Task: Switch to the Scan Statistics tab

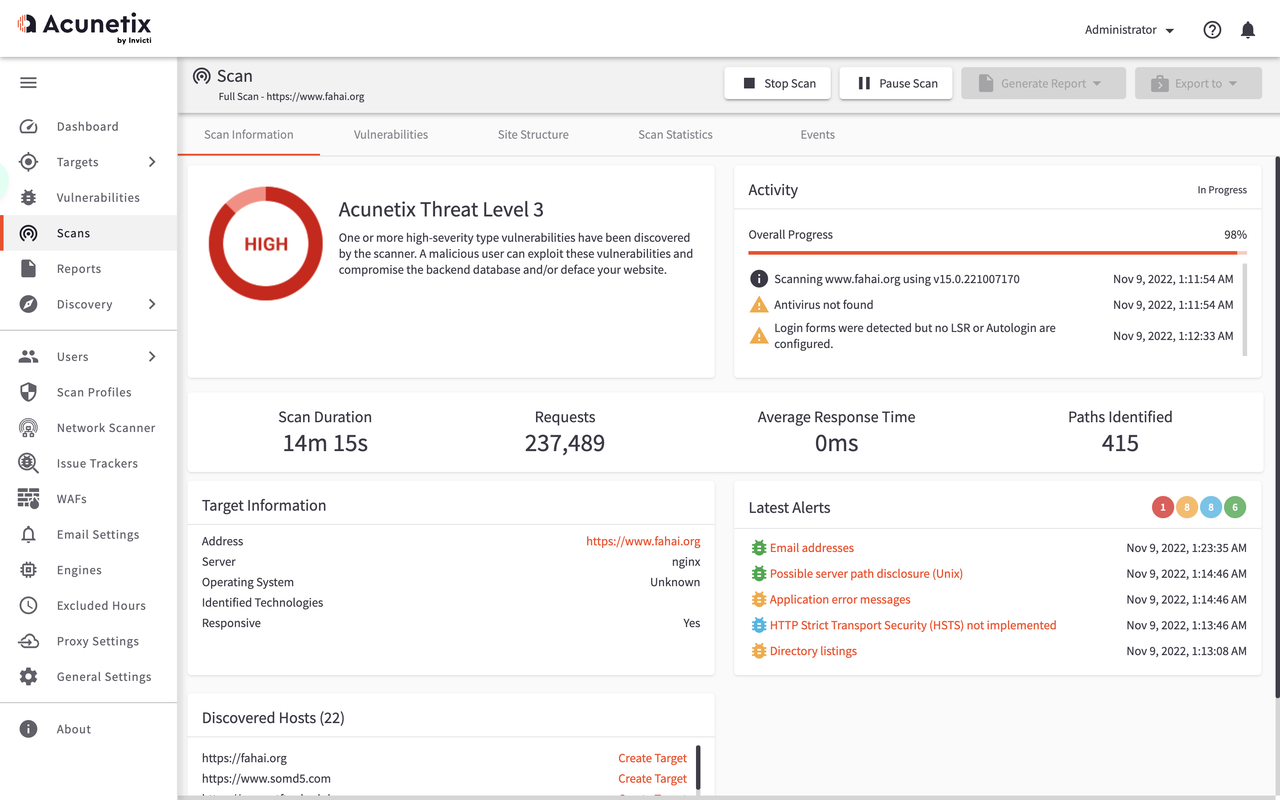Action: tap(676, 135)
